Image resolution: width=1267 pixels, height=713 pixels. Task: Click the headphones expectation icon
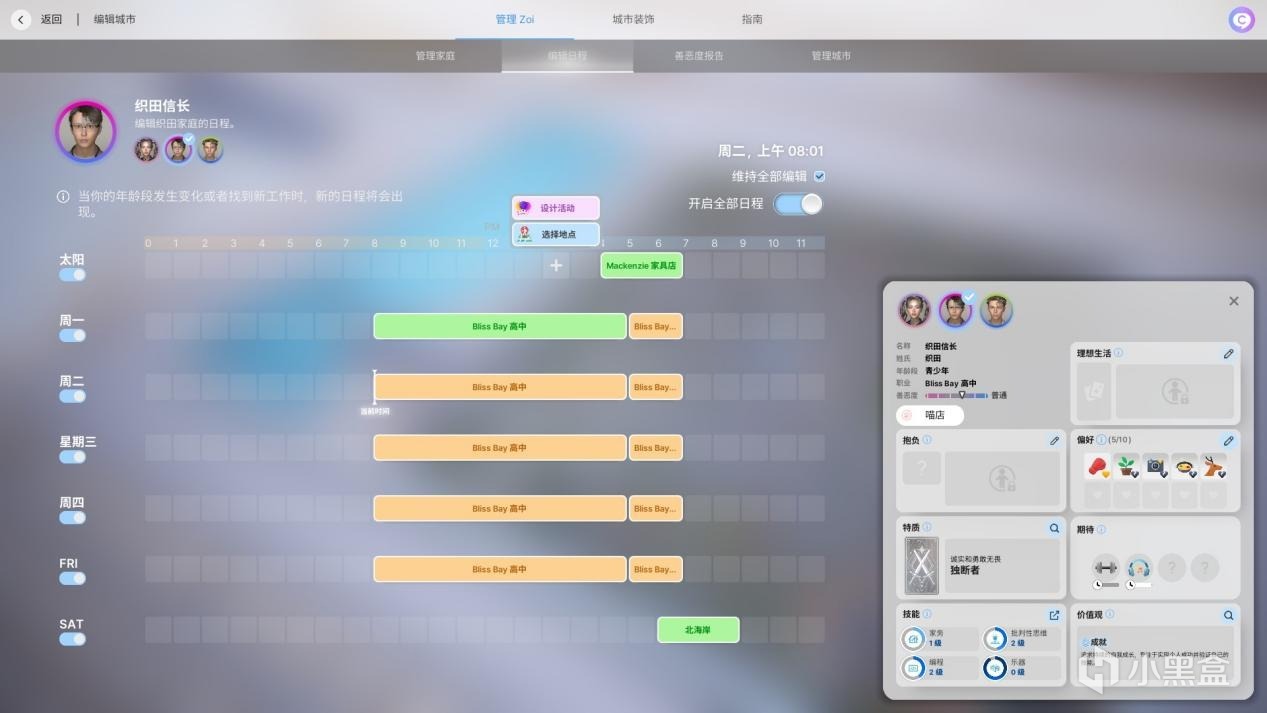(1138, 567)
